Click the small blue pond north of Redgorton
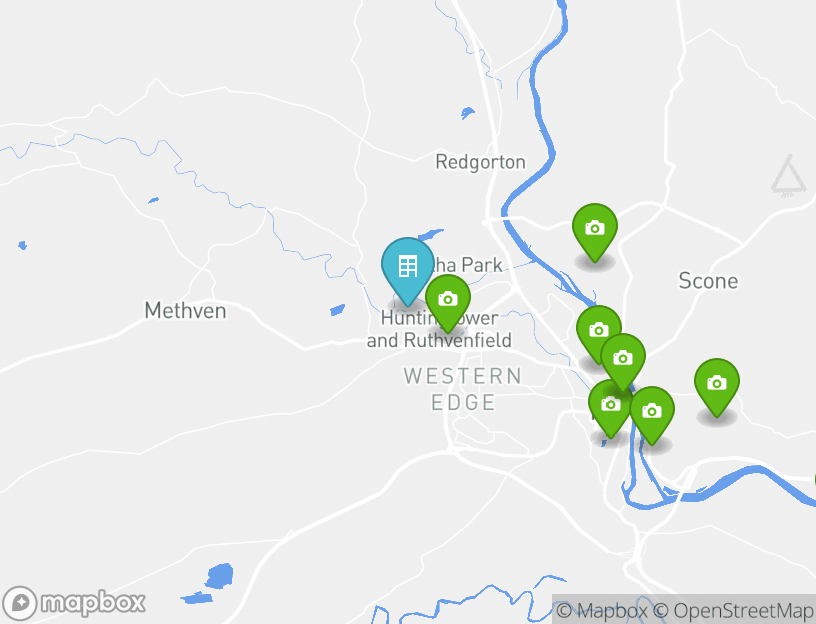This screenshot has width=816, height=624. (467, 112)
